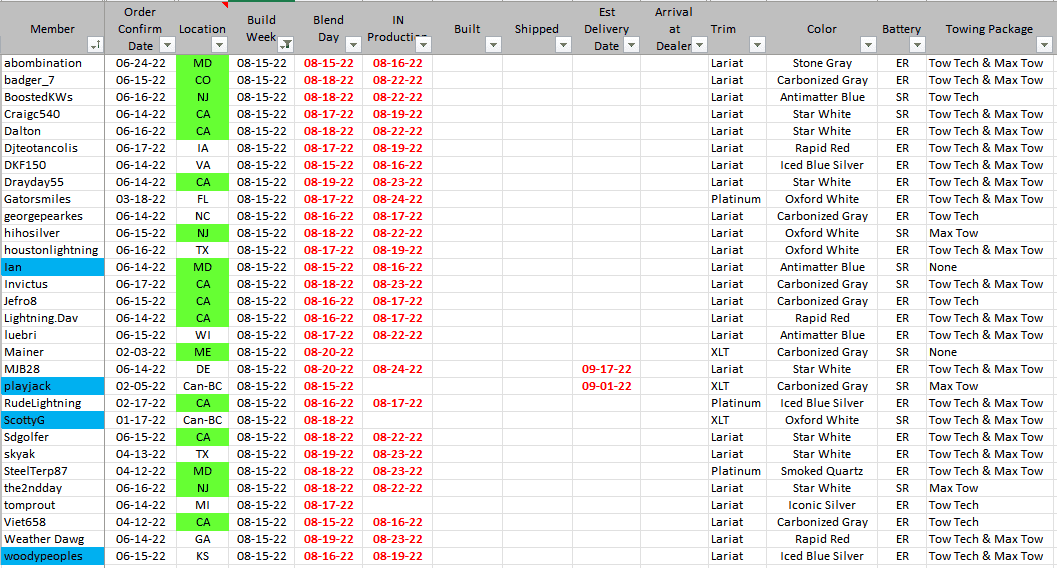
Task: Open the Order Confirm Date filter dropdown
Action: 167,45
